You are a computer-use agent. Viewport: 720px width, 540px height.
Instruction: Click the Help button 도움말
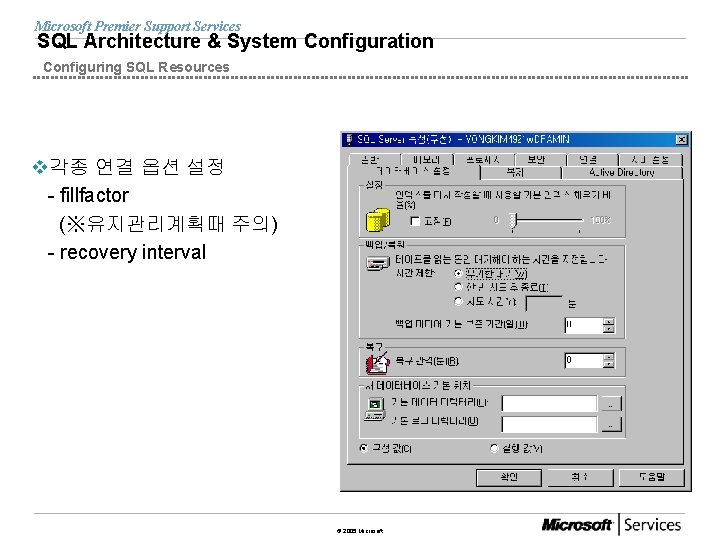(x=652, y=478)
